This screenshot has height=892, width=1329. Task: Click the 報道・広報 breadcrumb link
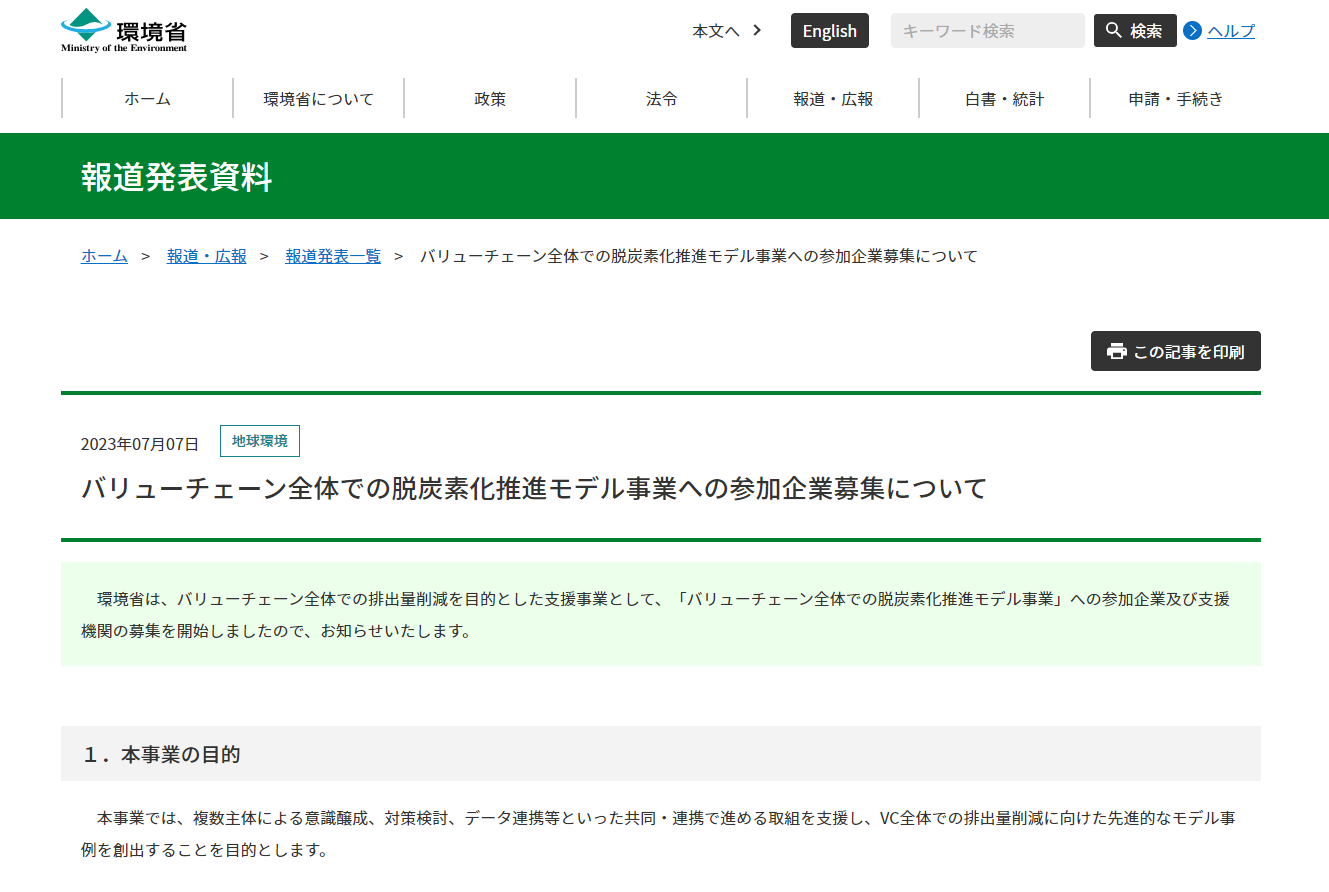click(206, 256)
